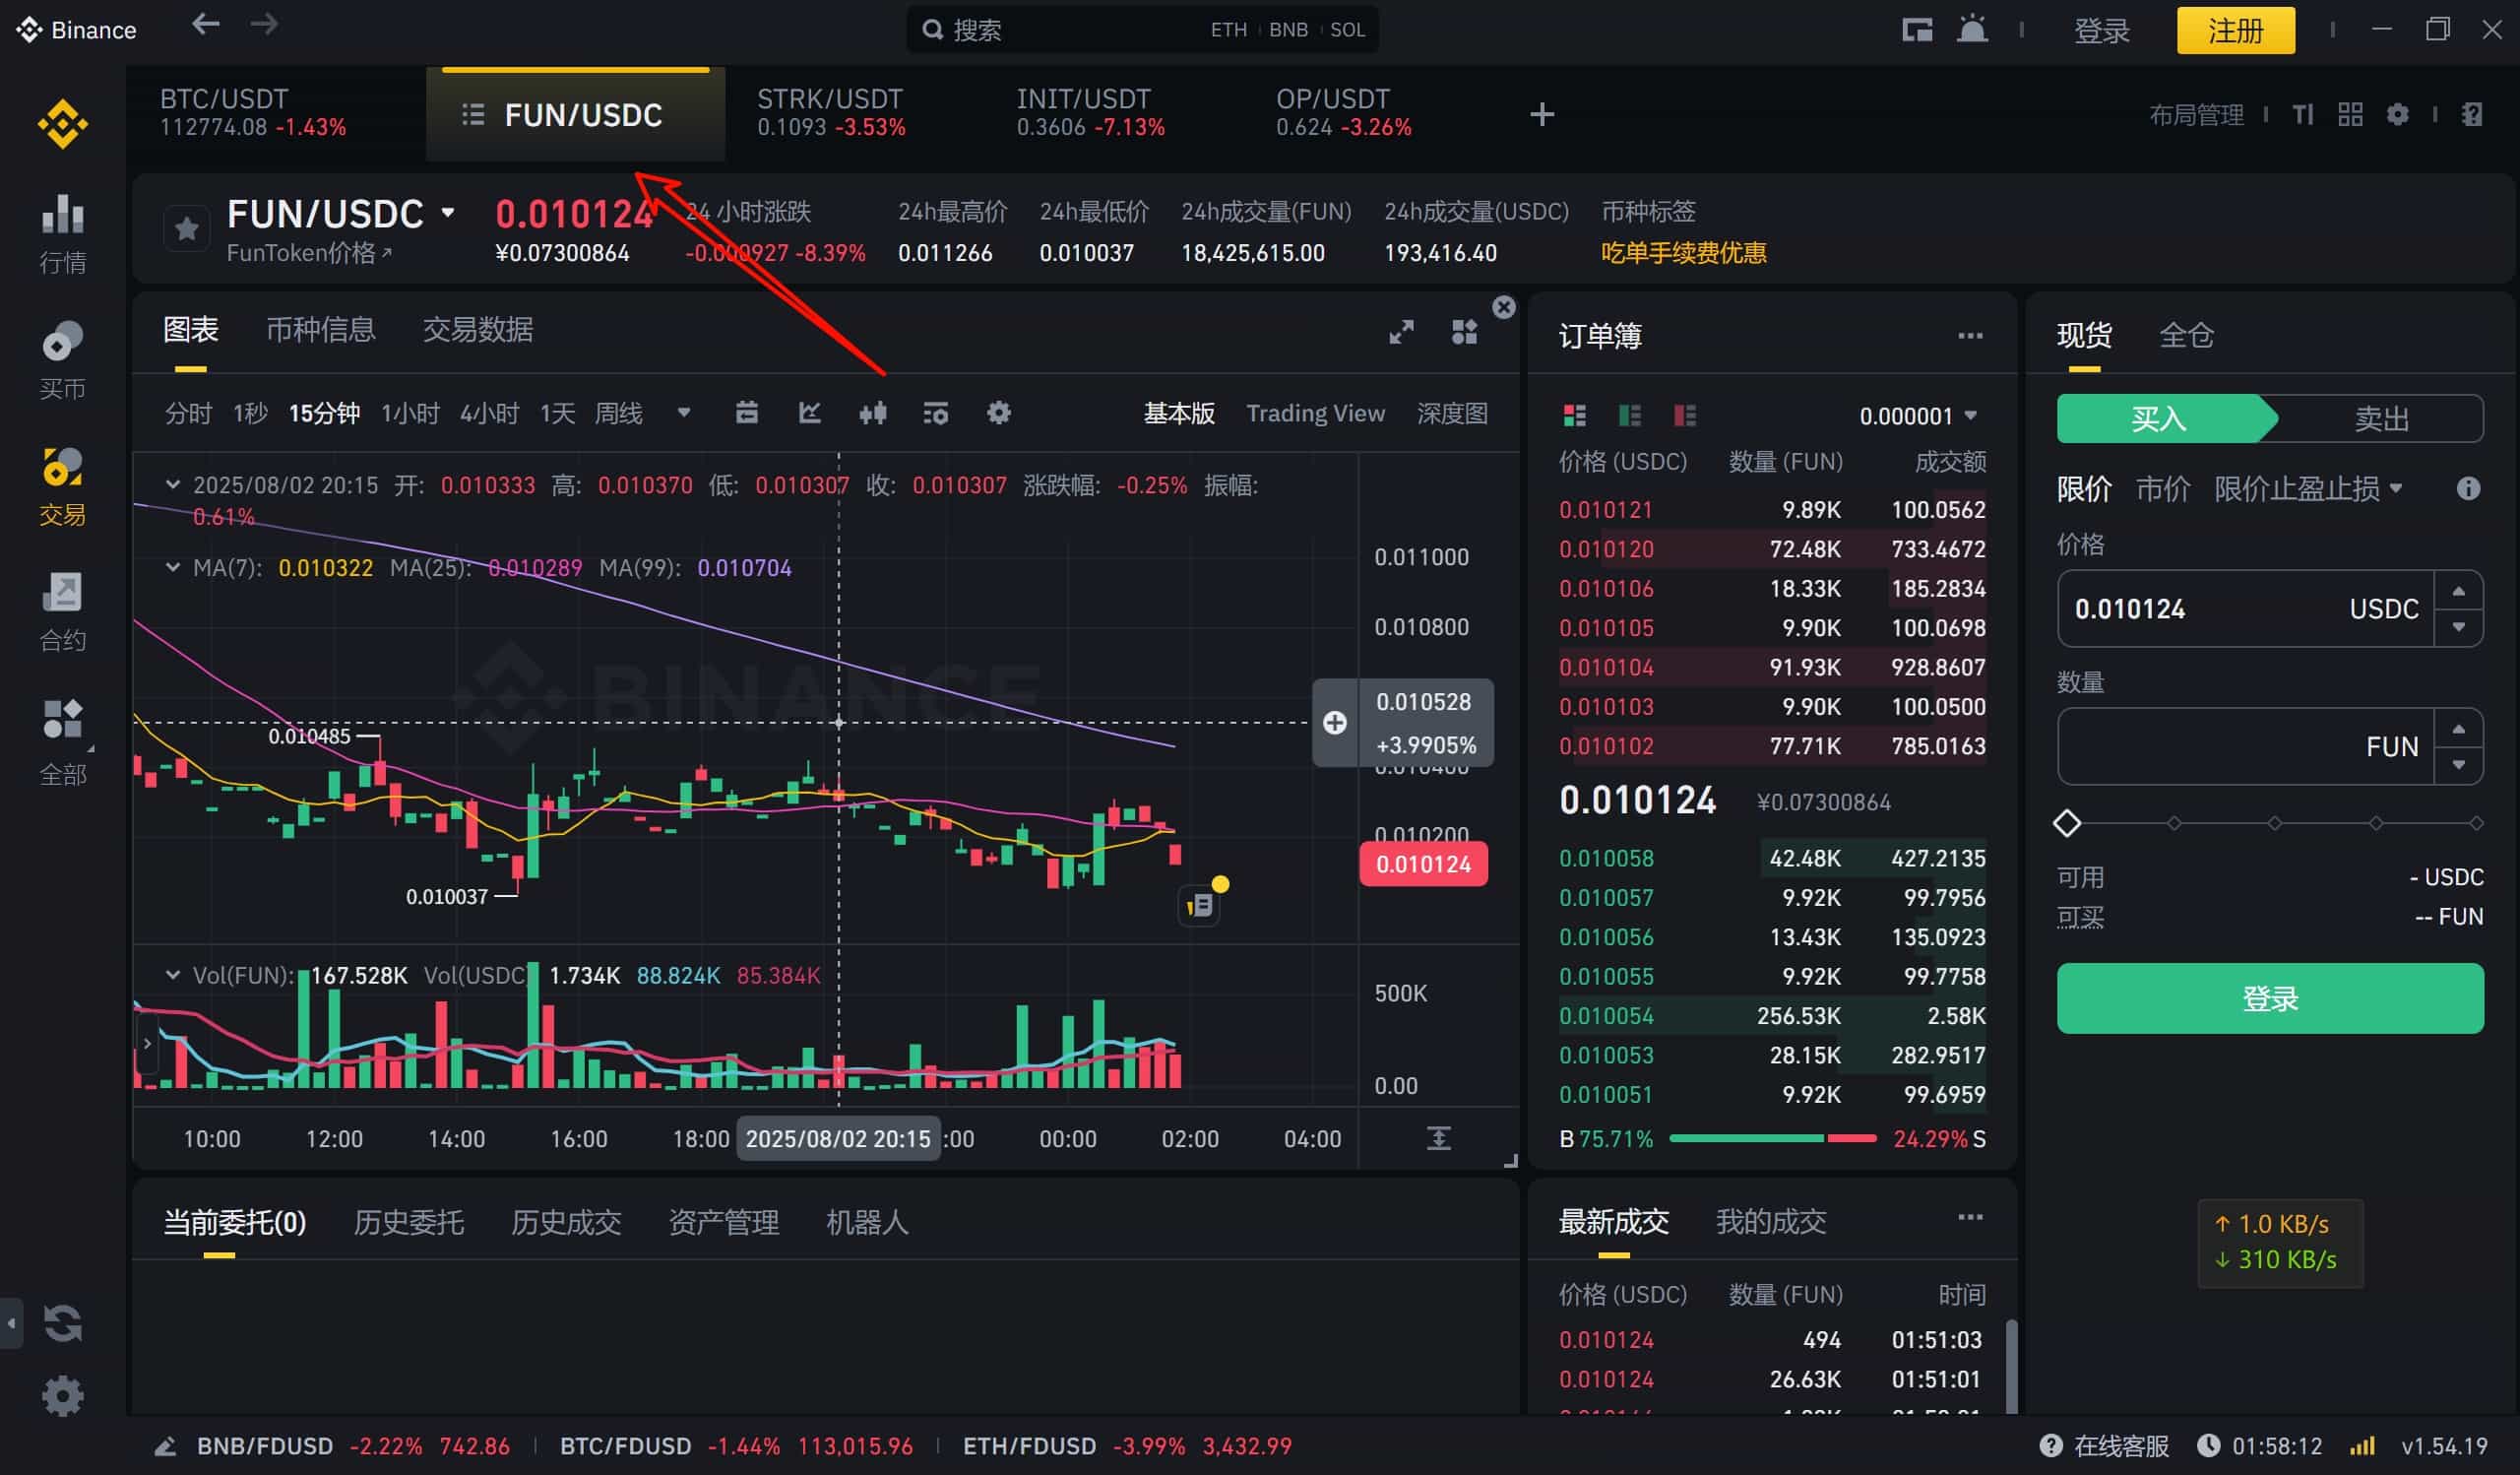
Task: Open the 行情 markets sidebar icon
Action: [62, 234]
